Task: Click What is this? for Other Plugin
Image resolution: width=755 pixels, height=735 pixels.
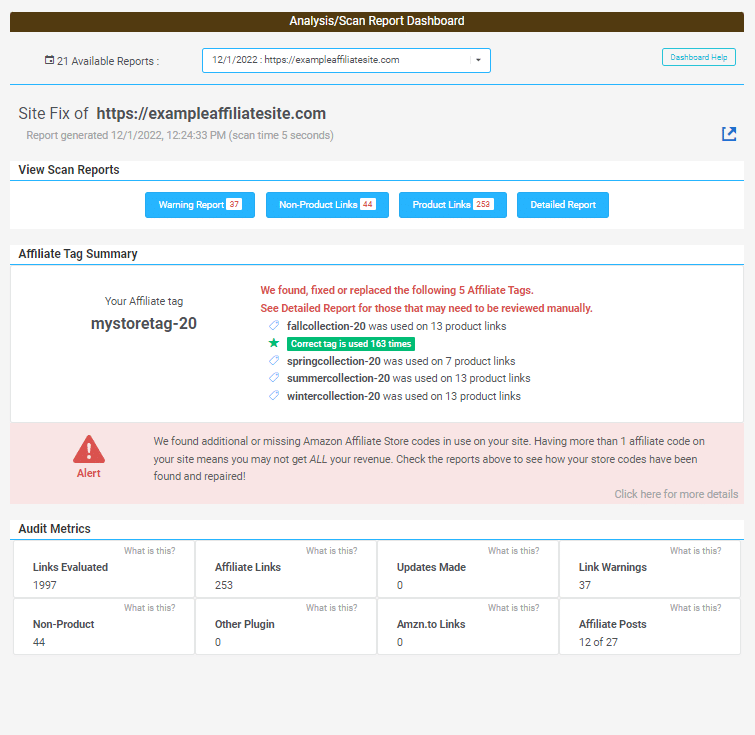Action: point(331,608)
